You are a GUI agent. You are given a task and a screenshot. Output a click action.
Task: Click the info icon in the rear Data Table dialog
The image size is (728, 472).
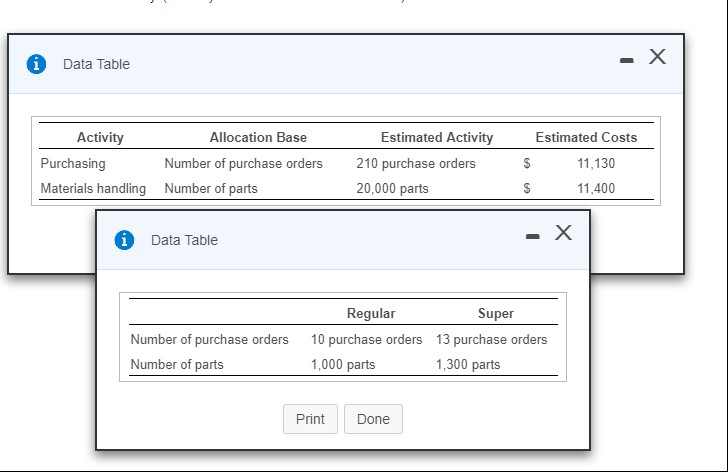pyautogui.click(x=38, y=64)
